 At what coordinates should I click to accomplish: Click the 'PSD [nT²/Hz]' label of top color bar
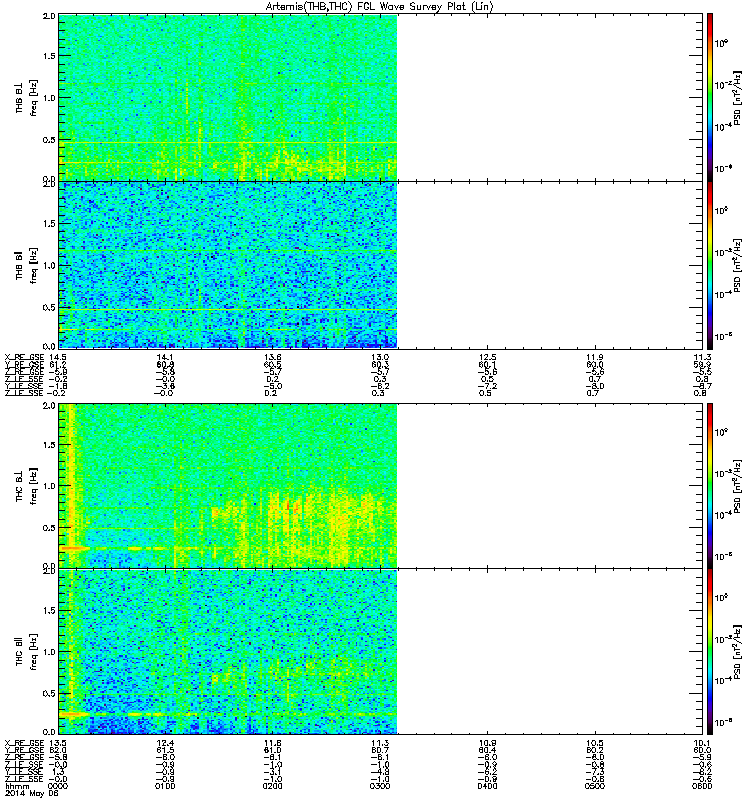pos(738,97)
